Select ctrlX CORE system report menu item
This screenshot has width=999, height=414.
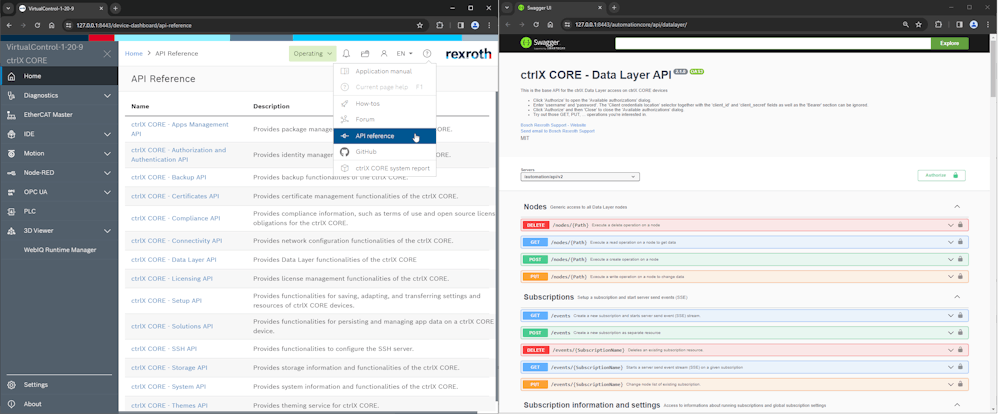coord(385,168)
